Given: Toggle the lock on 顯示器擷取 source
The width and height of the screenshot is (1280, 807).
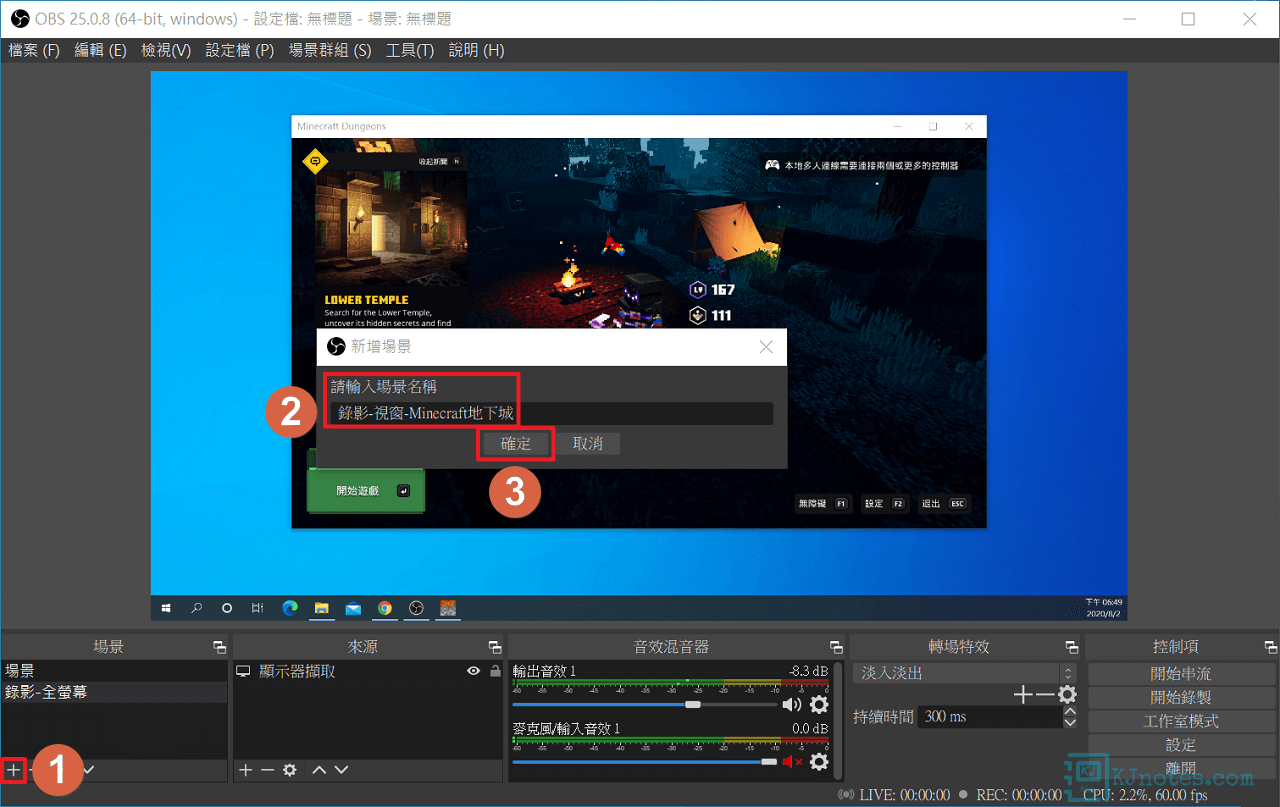Looking at the screenshot, I should coord(495,672).
